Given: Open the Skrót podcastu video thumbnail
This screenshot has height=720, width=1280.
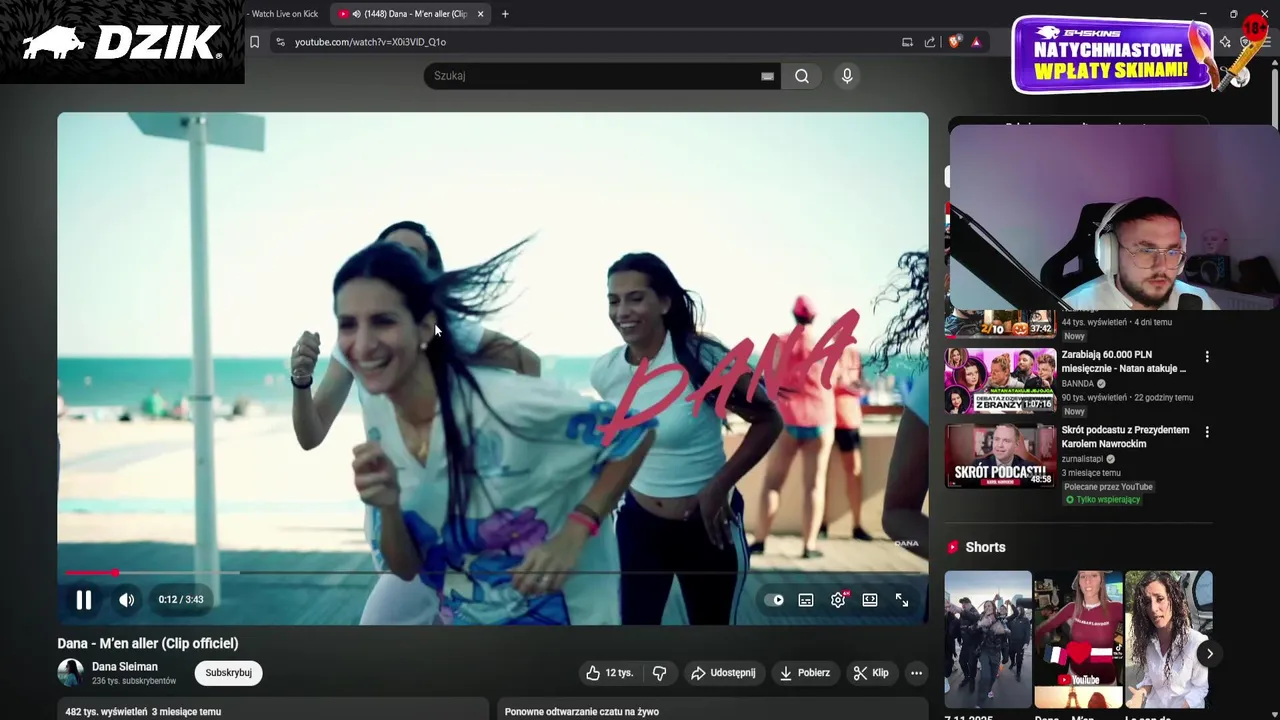Looking at the screenshot, I should [1000, 456].
